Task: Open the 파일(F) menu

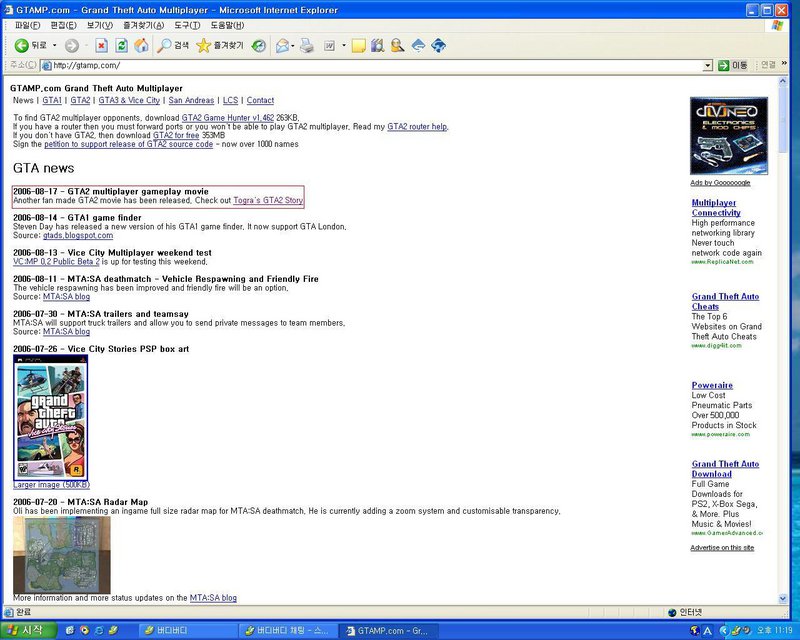Action: [x=27, y=25]
